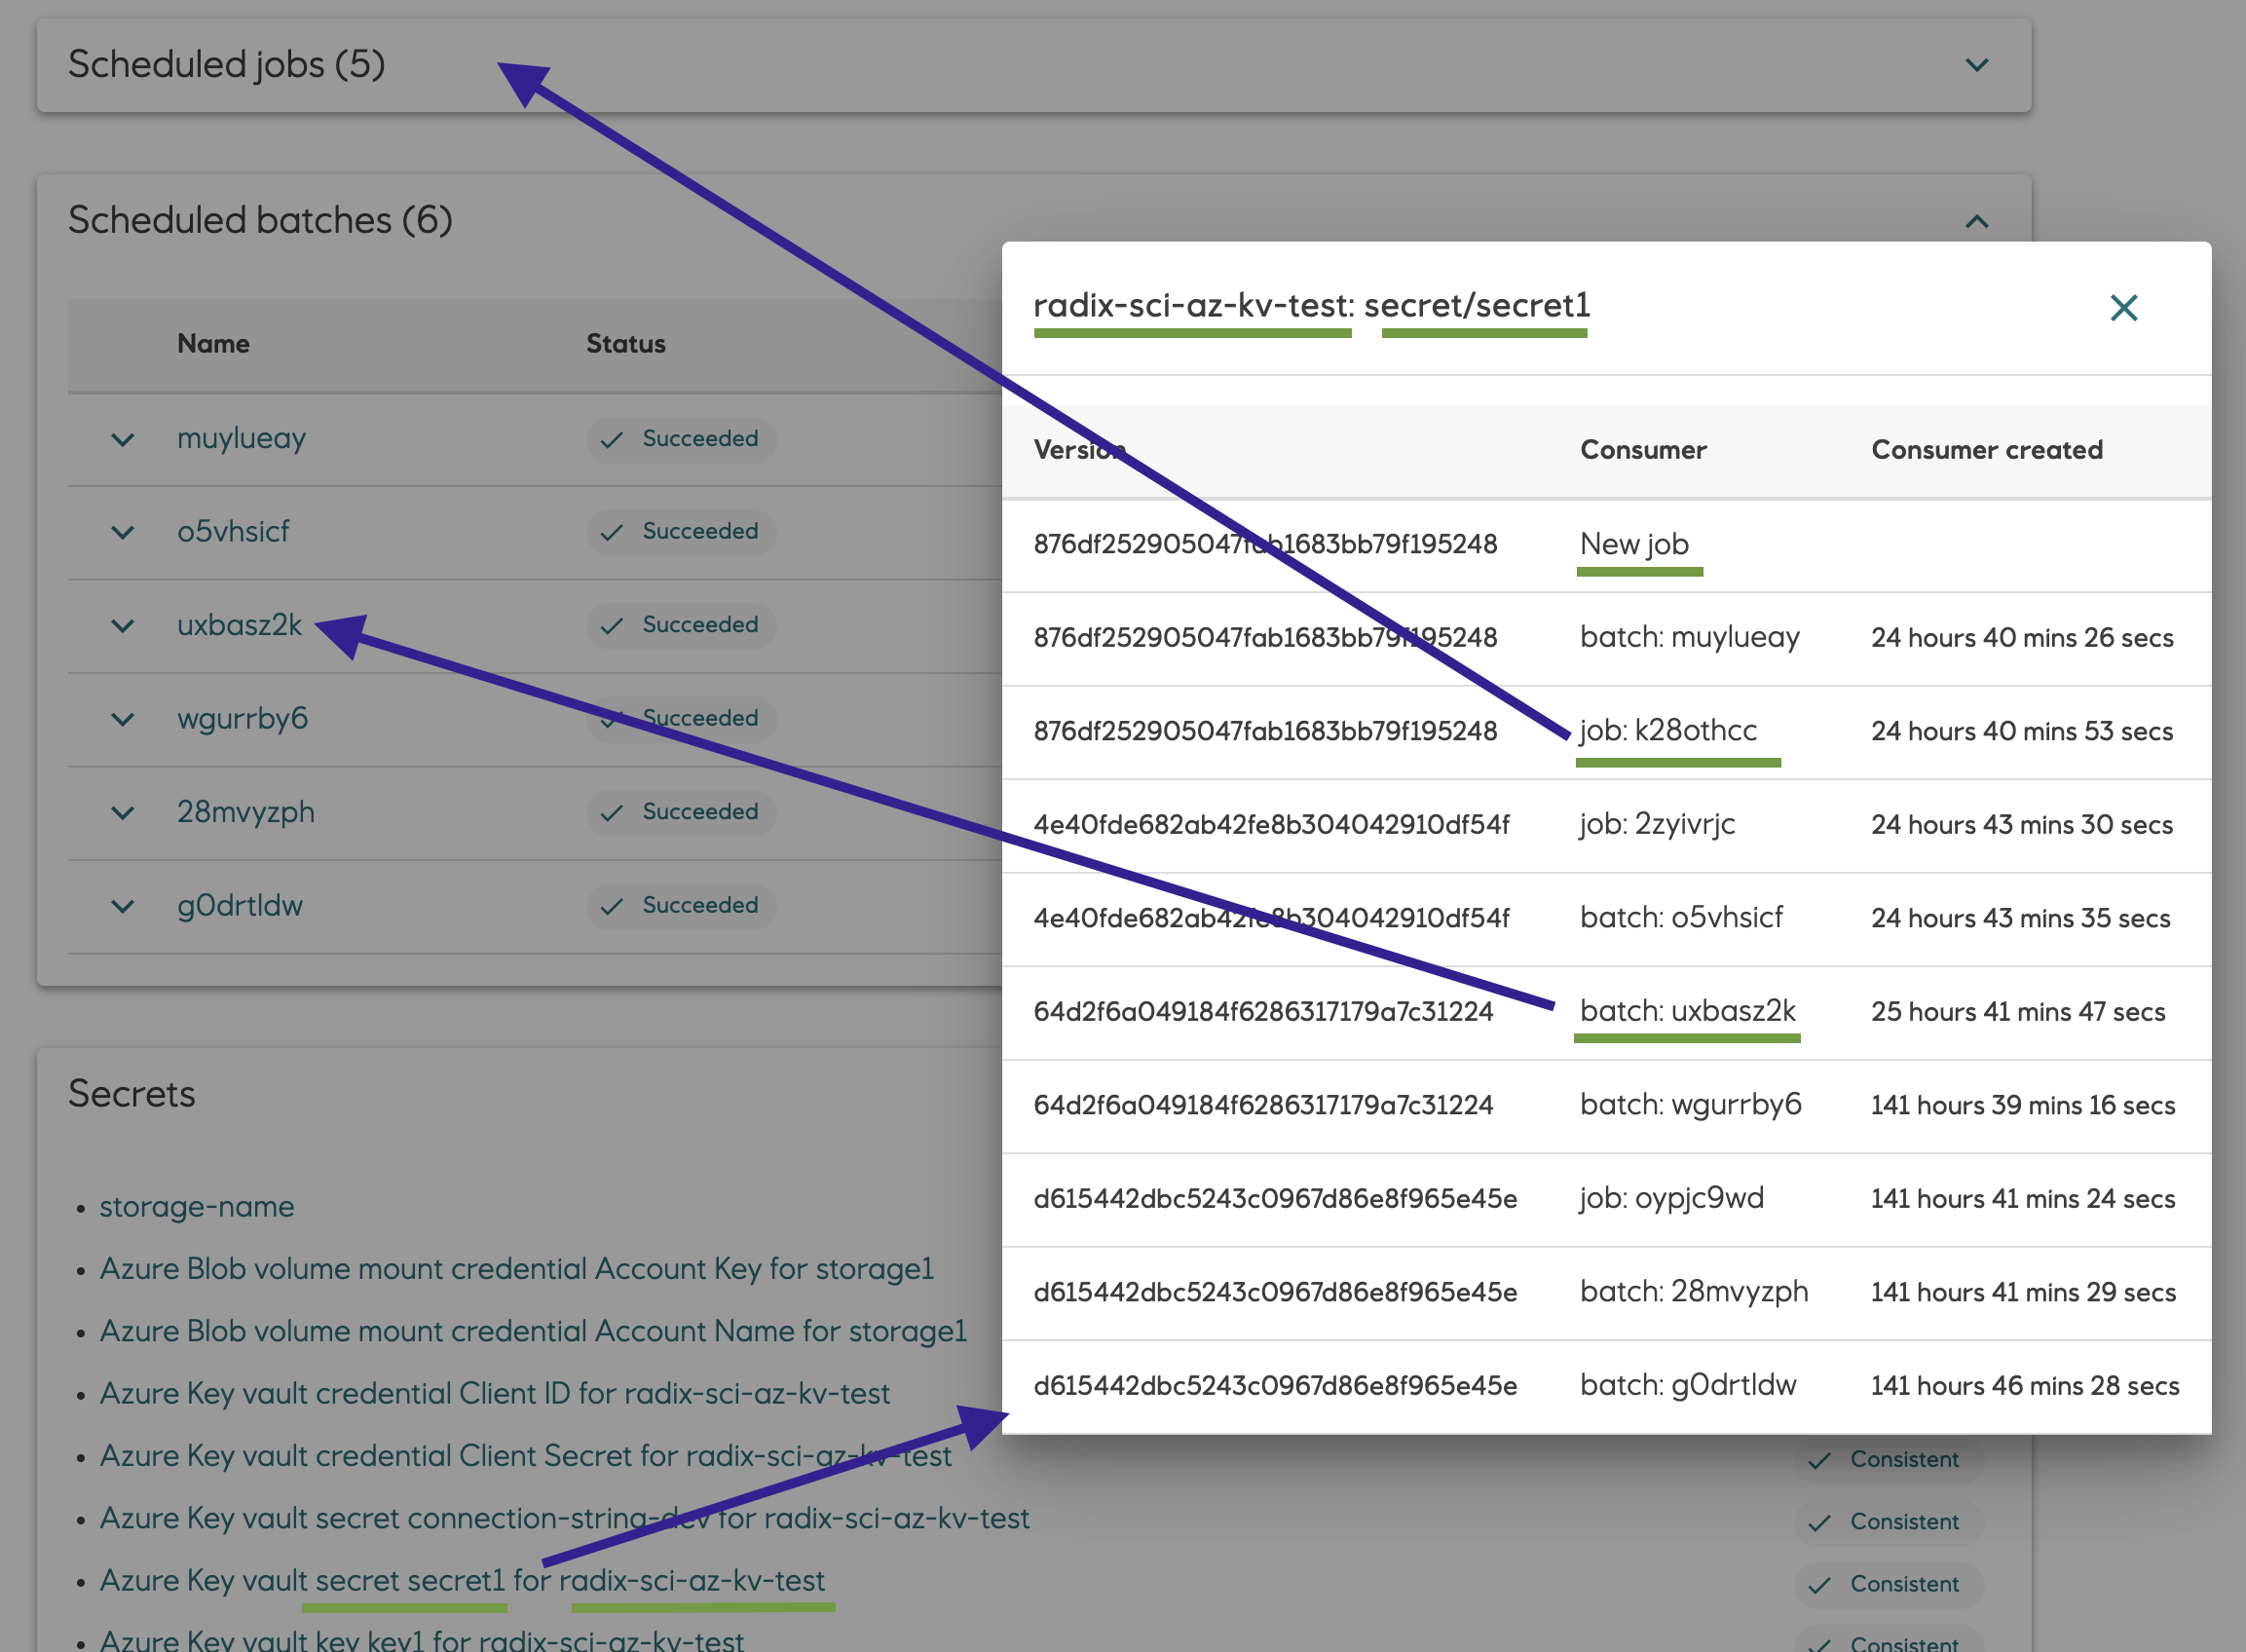The image size is (2246, 1652).
Task: Click the storage-name secret entry
Action: (x=196, y=1206)
